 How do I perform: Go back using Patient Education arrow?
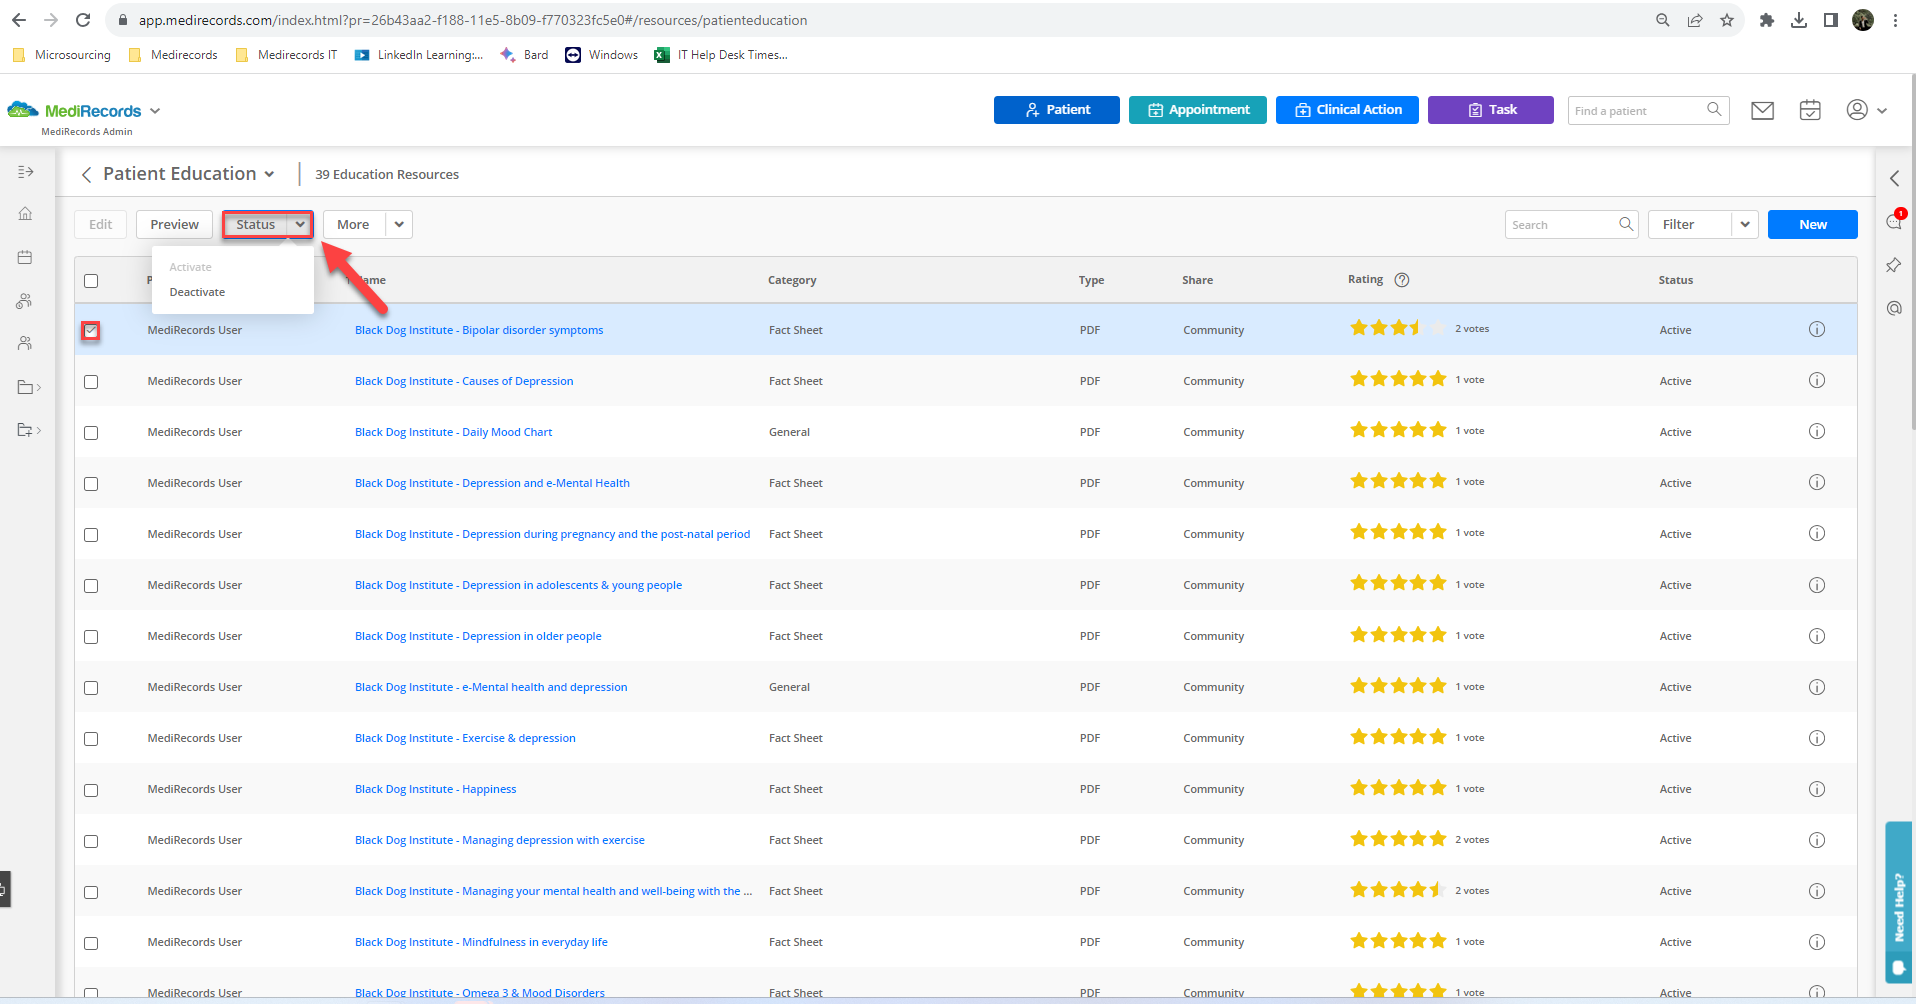point(86,175)
